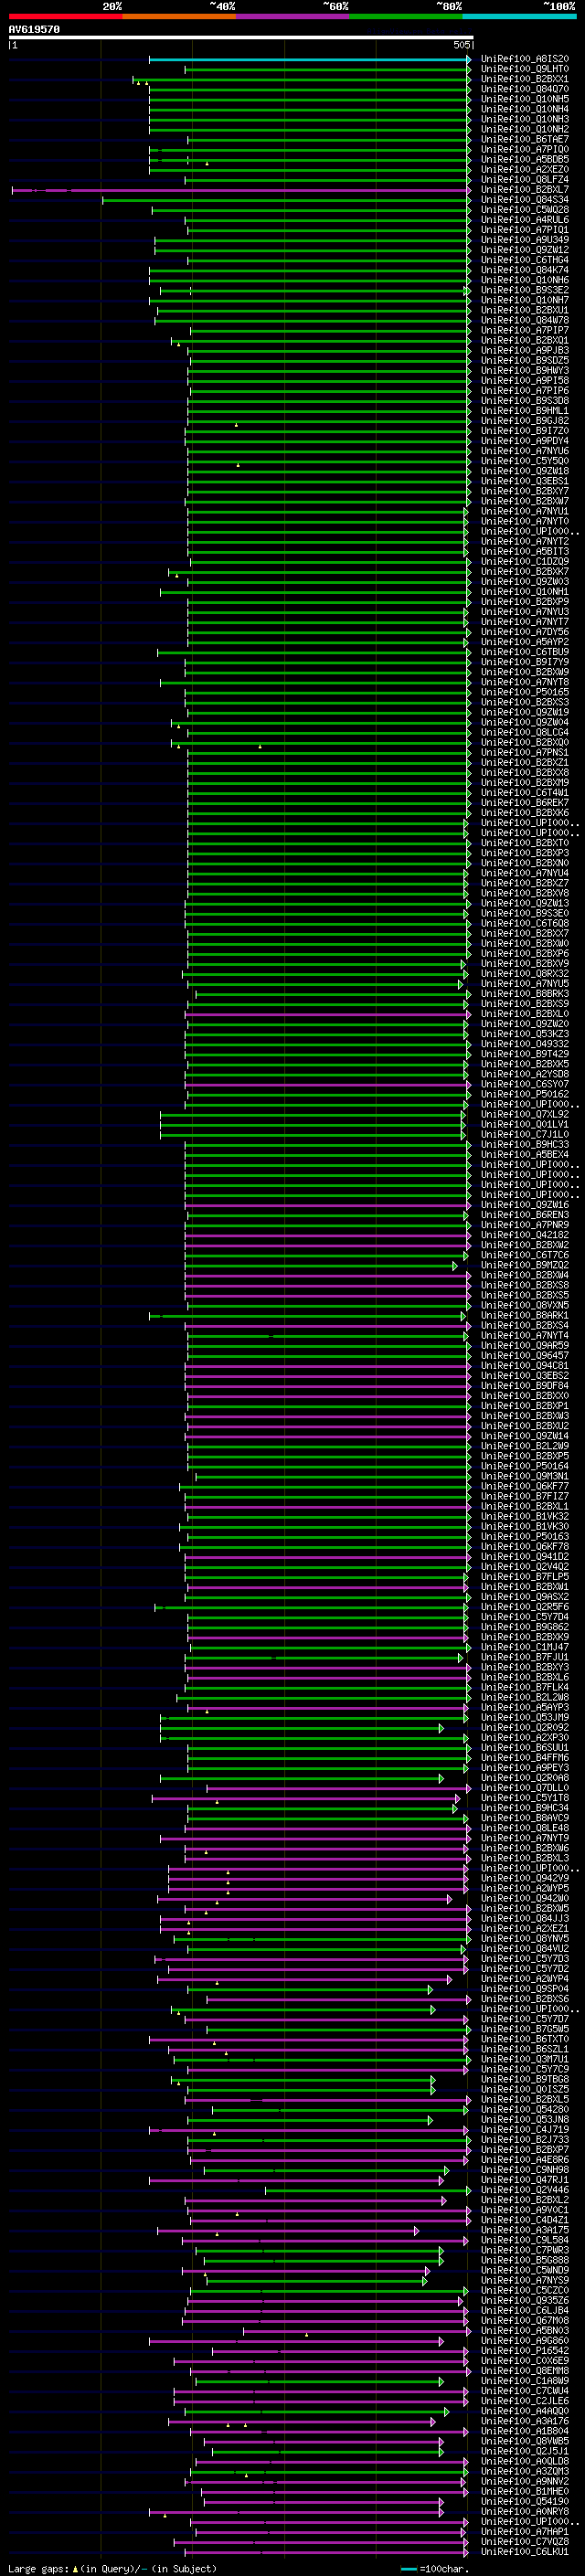Image resolution: width=585 pixels, height=2576 pixels.
Task: Select the UniRef100_Q54190 label
Action: pos(525,2501)
